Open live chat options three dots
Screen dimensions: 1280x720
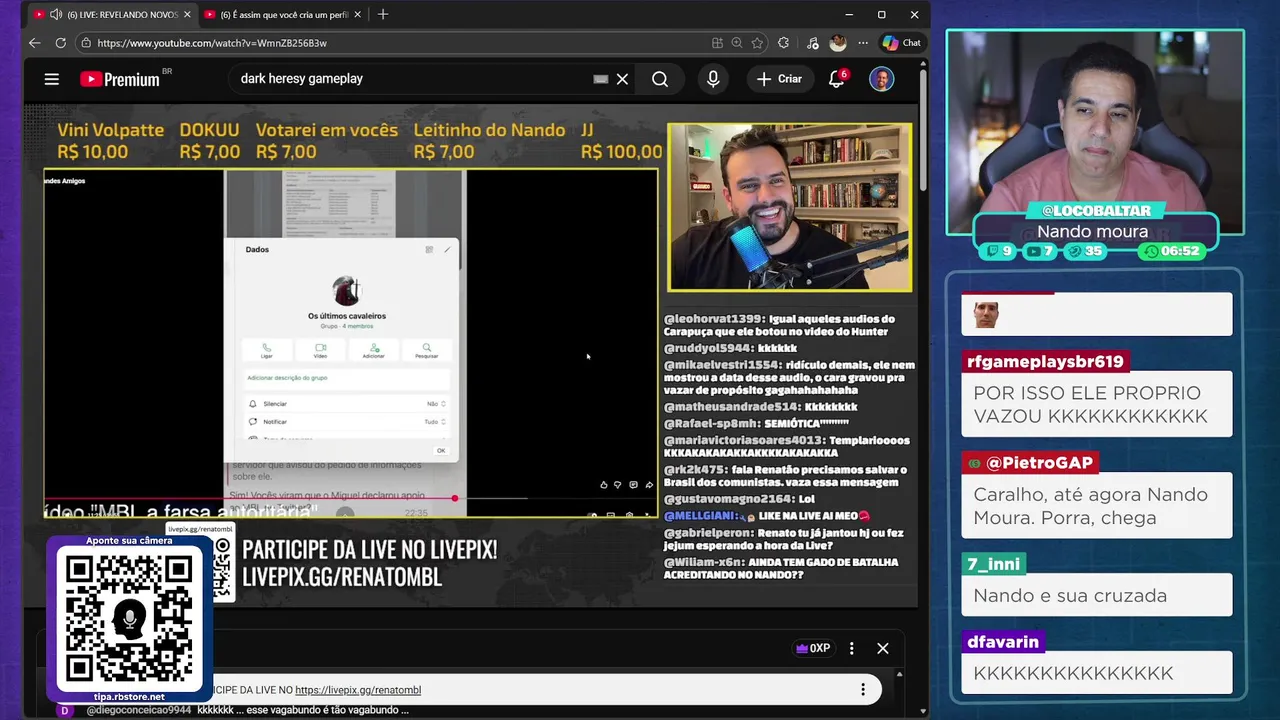852,648
